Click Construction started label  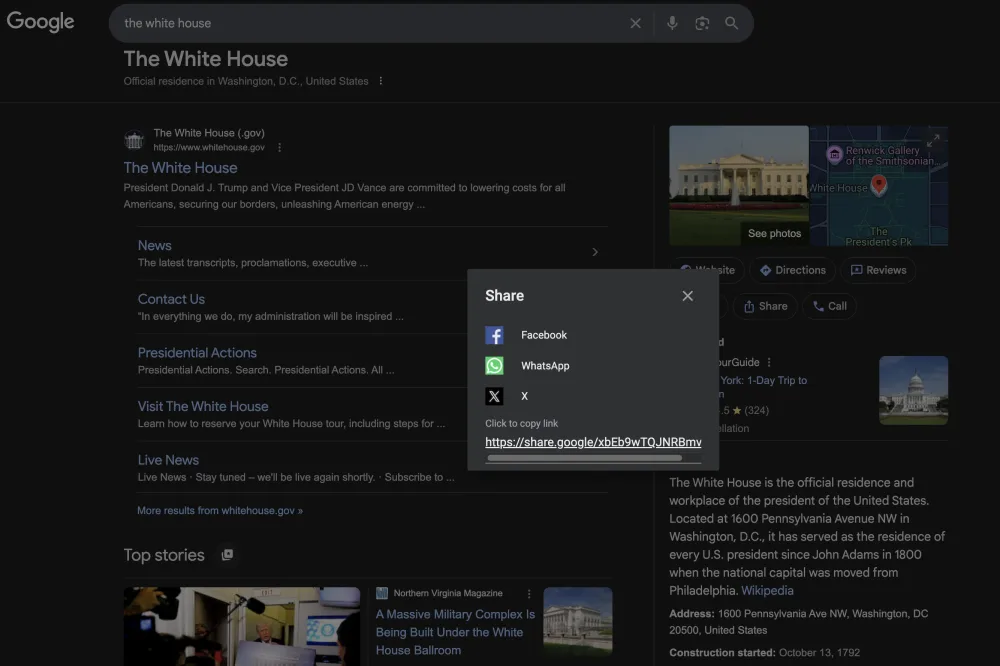click(722, 653)
